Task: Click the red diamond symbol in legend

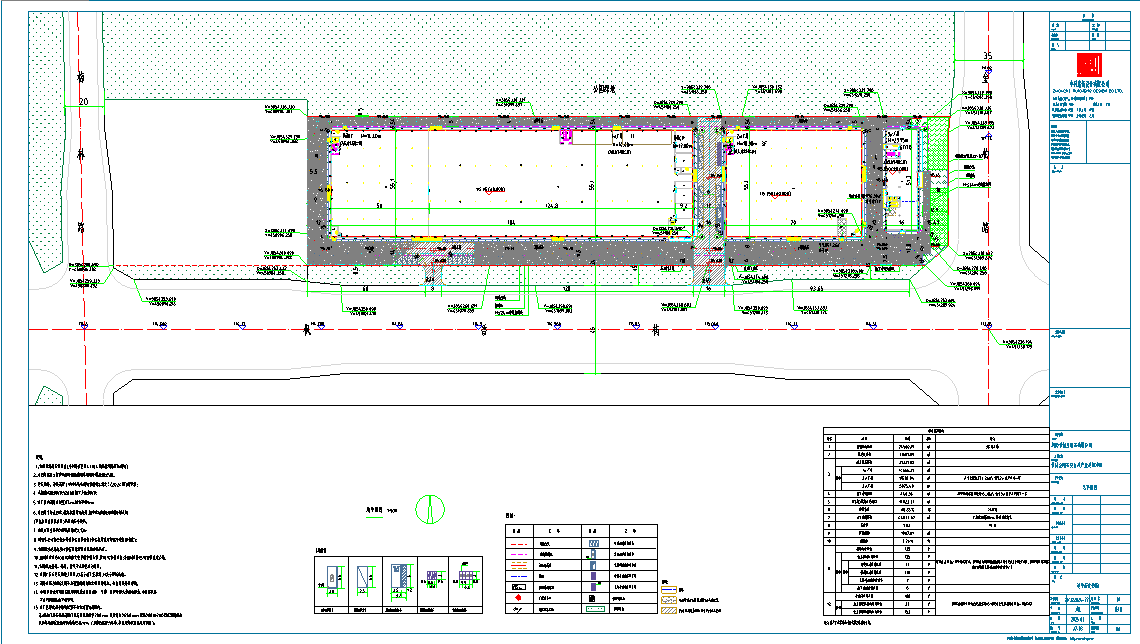Action: 519,597
